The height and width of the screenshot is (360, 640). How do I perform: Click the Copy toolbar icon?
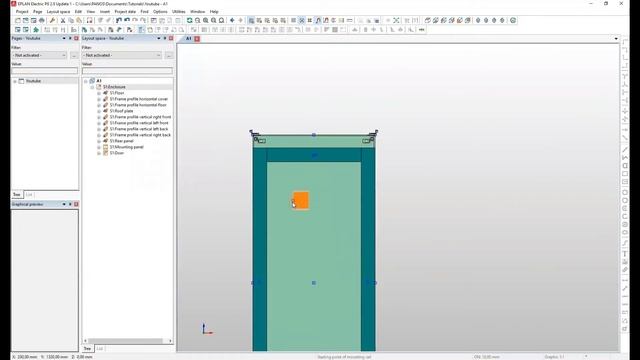pos(71,20)
